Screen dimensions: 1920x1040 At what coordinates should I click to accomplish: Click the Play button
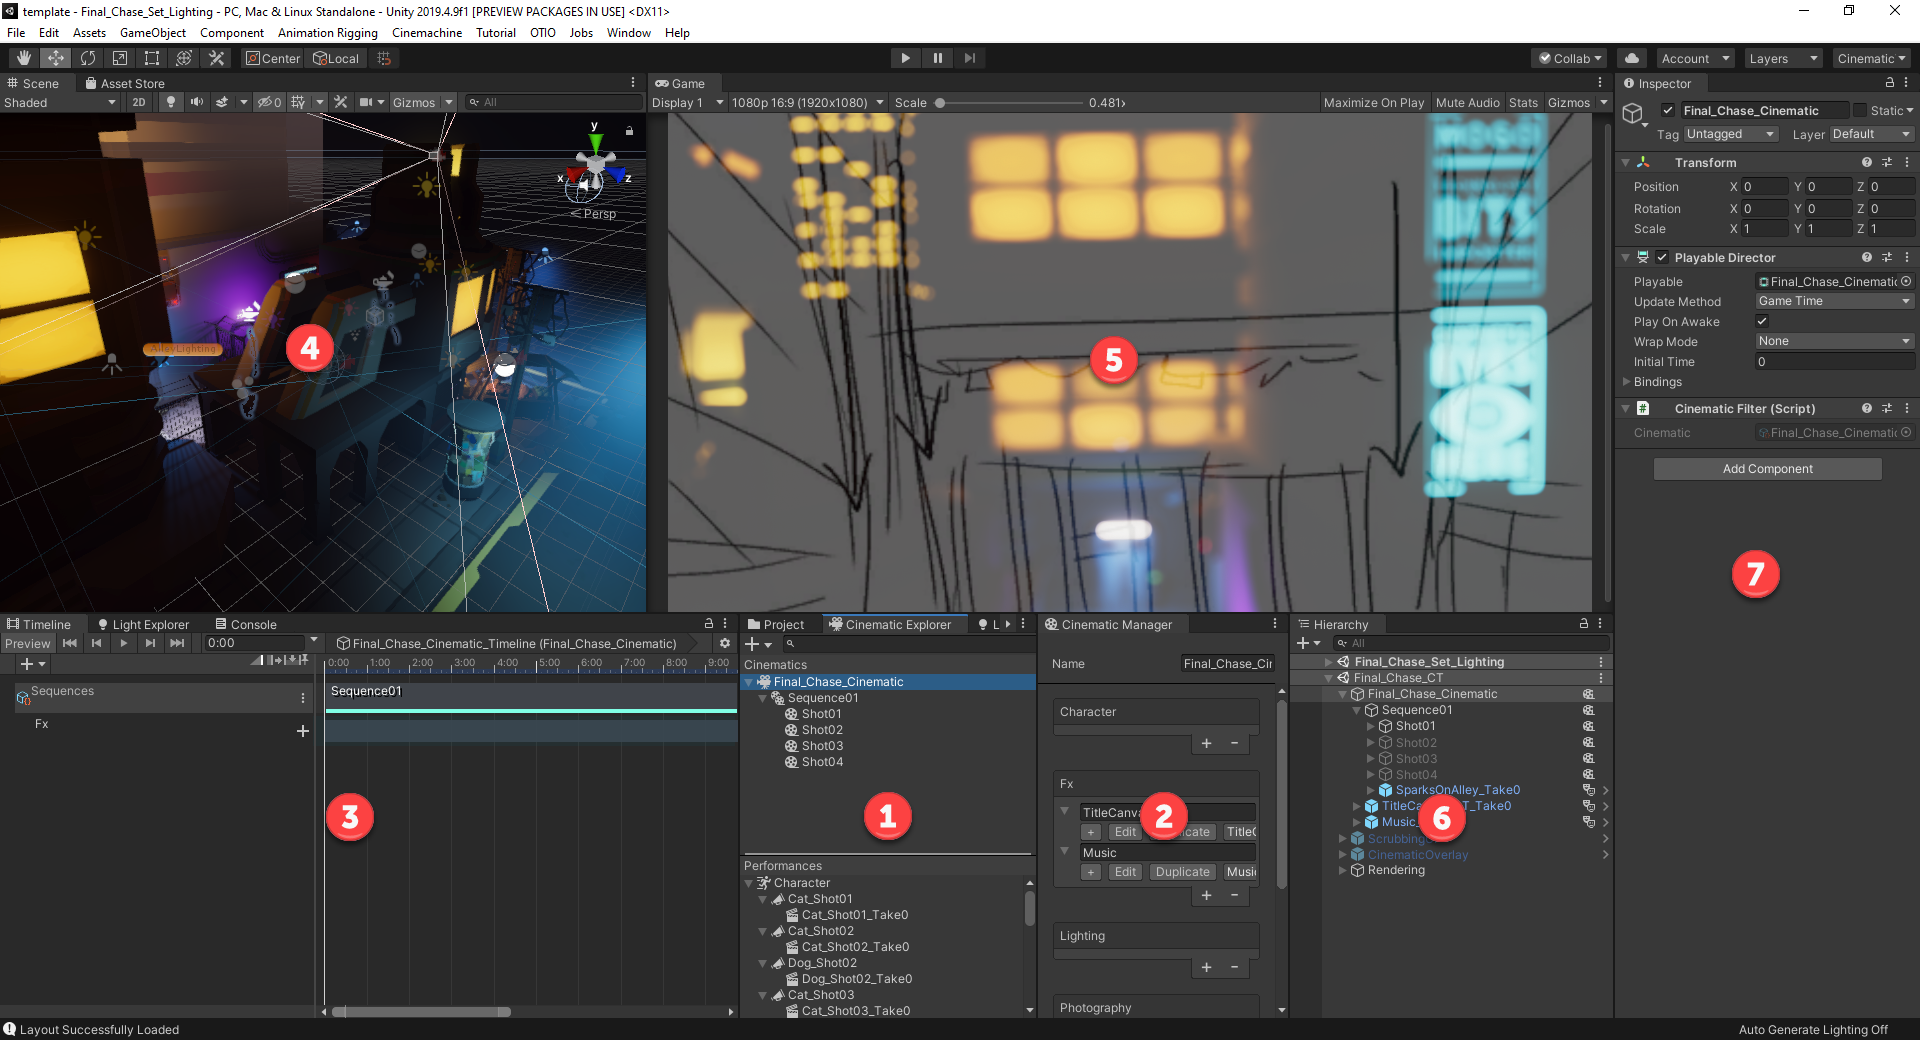click(x=905, y=58)
